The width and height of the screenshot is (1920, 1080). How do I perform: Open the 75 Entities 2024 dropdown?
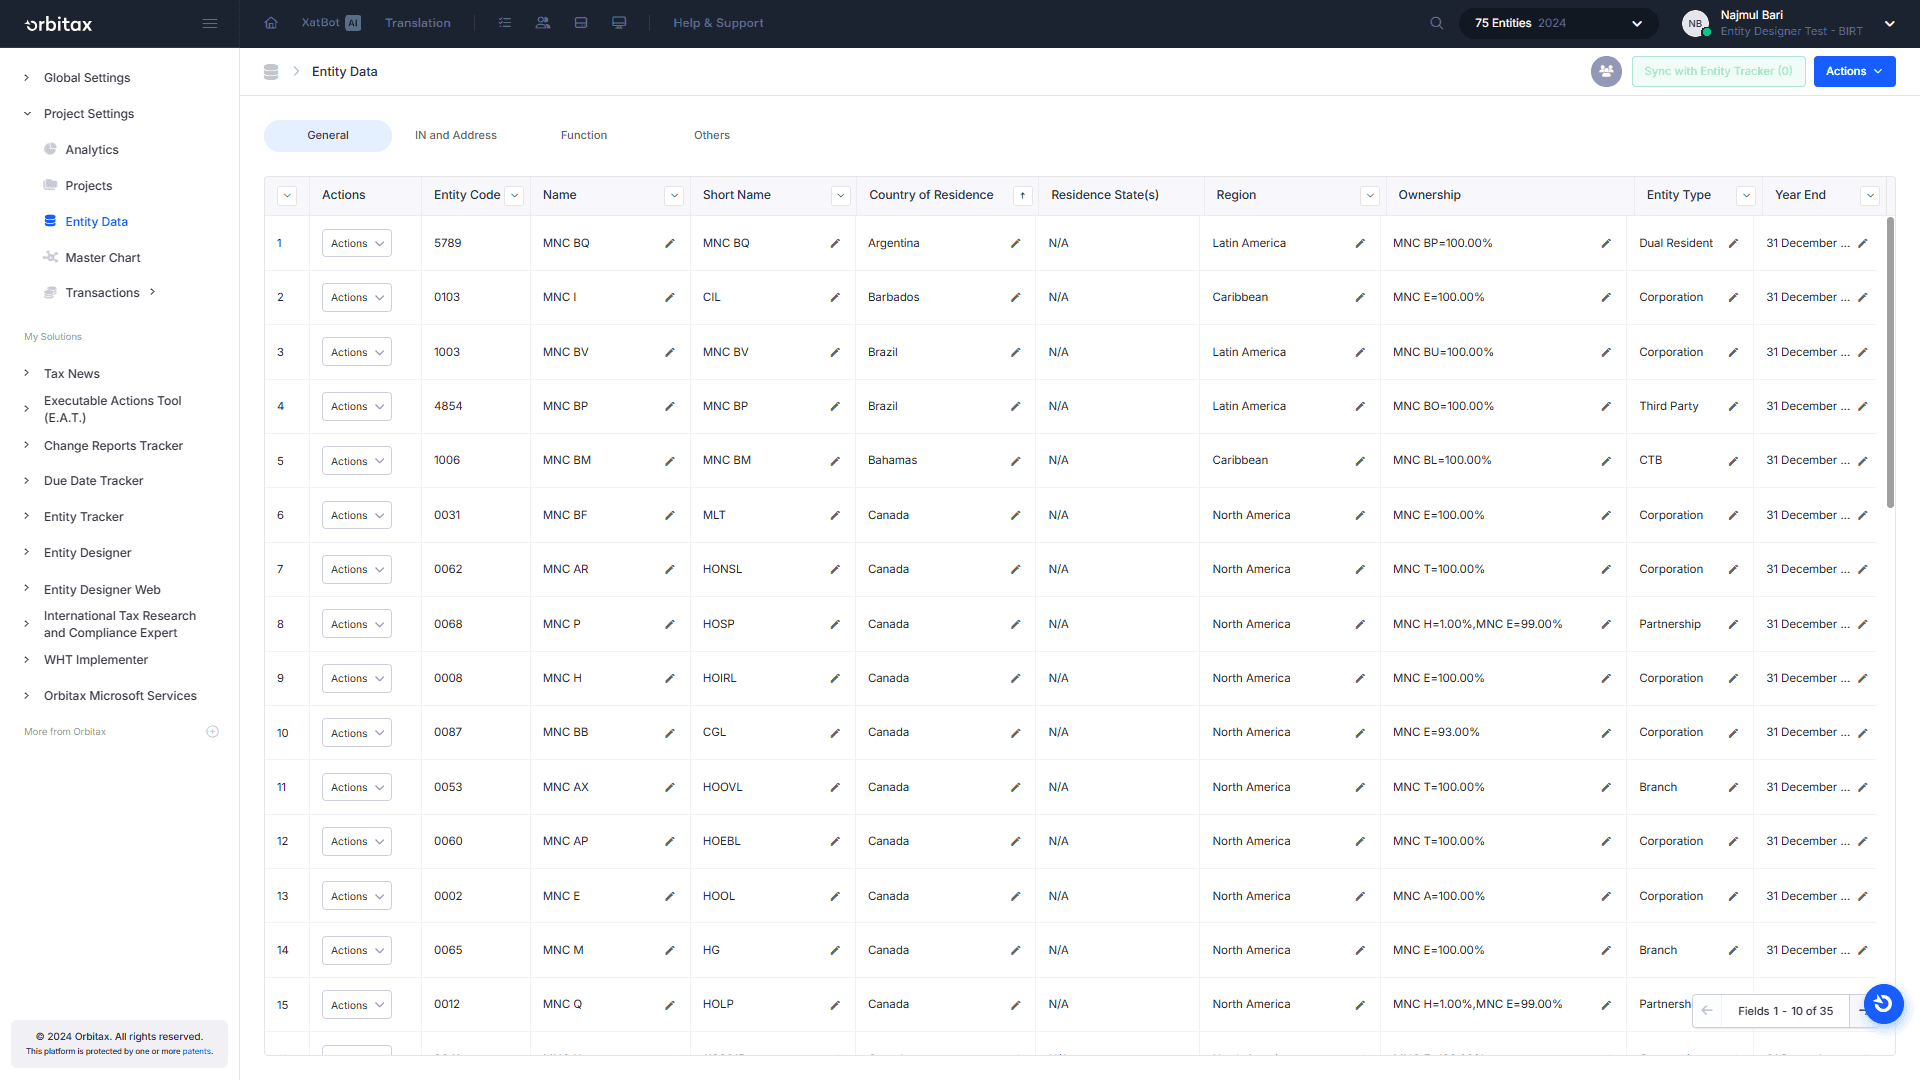1558,23
